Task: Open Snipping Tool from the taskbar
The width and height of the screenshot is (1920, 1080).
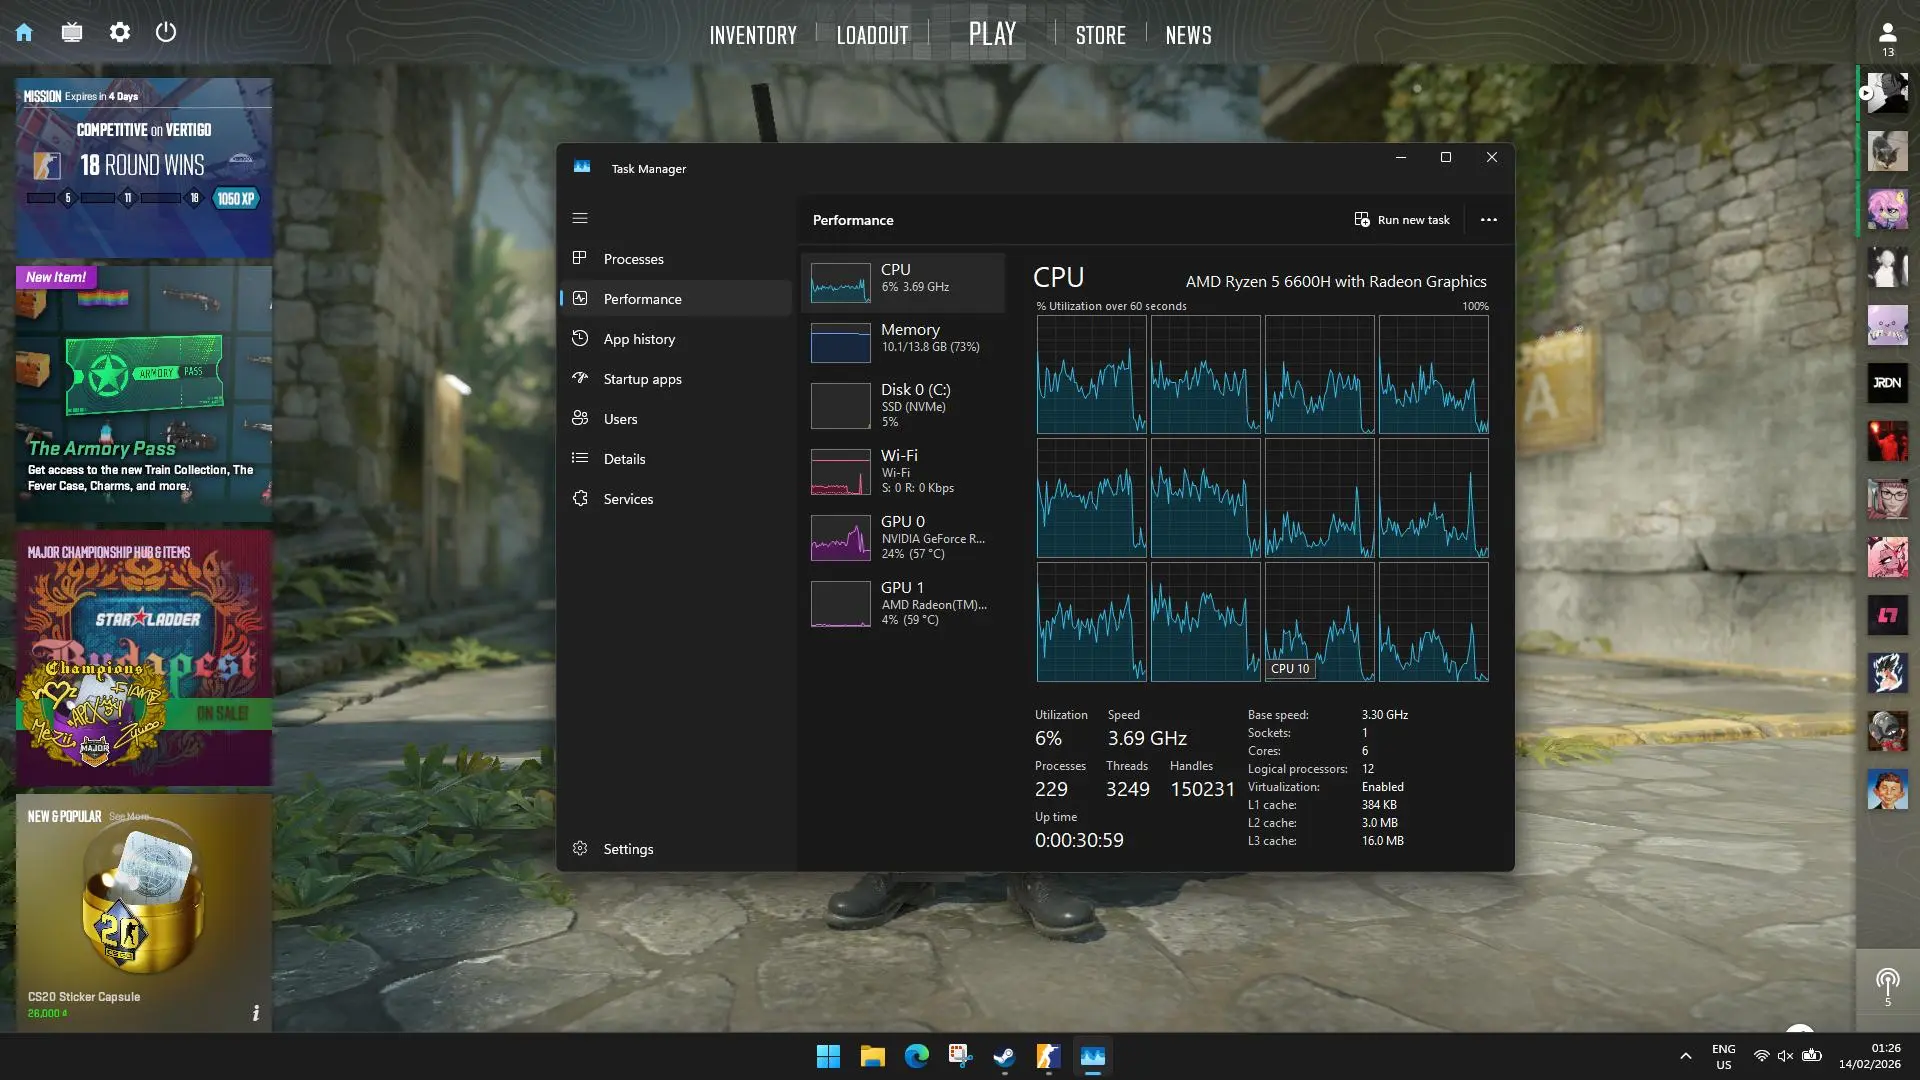Action: tap(961, 1056)
